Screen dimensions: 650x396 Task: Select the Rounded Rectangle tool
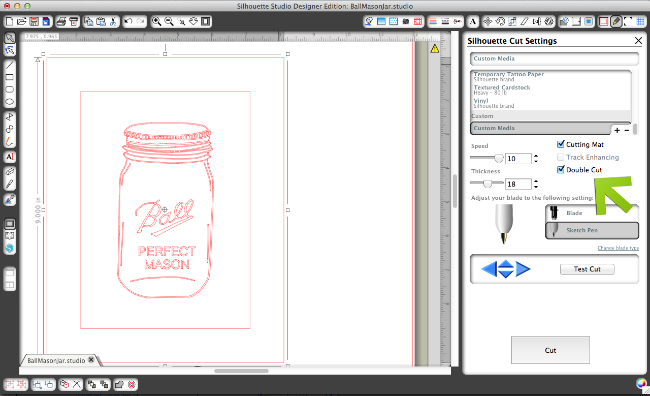point(10,89)
